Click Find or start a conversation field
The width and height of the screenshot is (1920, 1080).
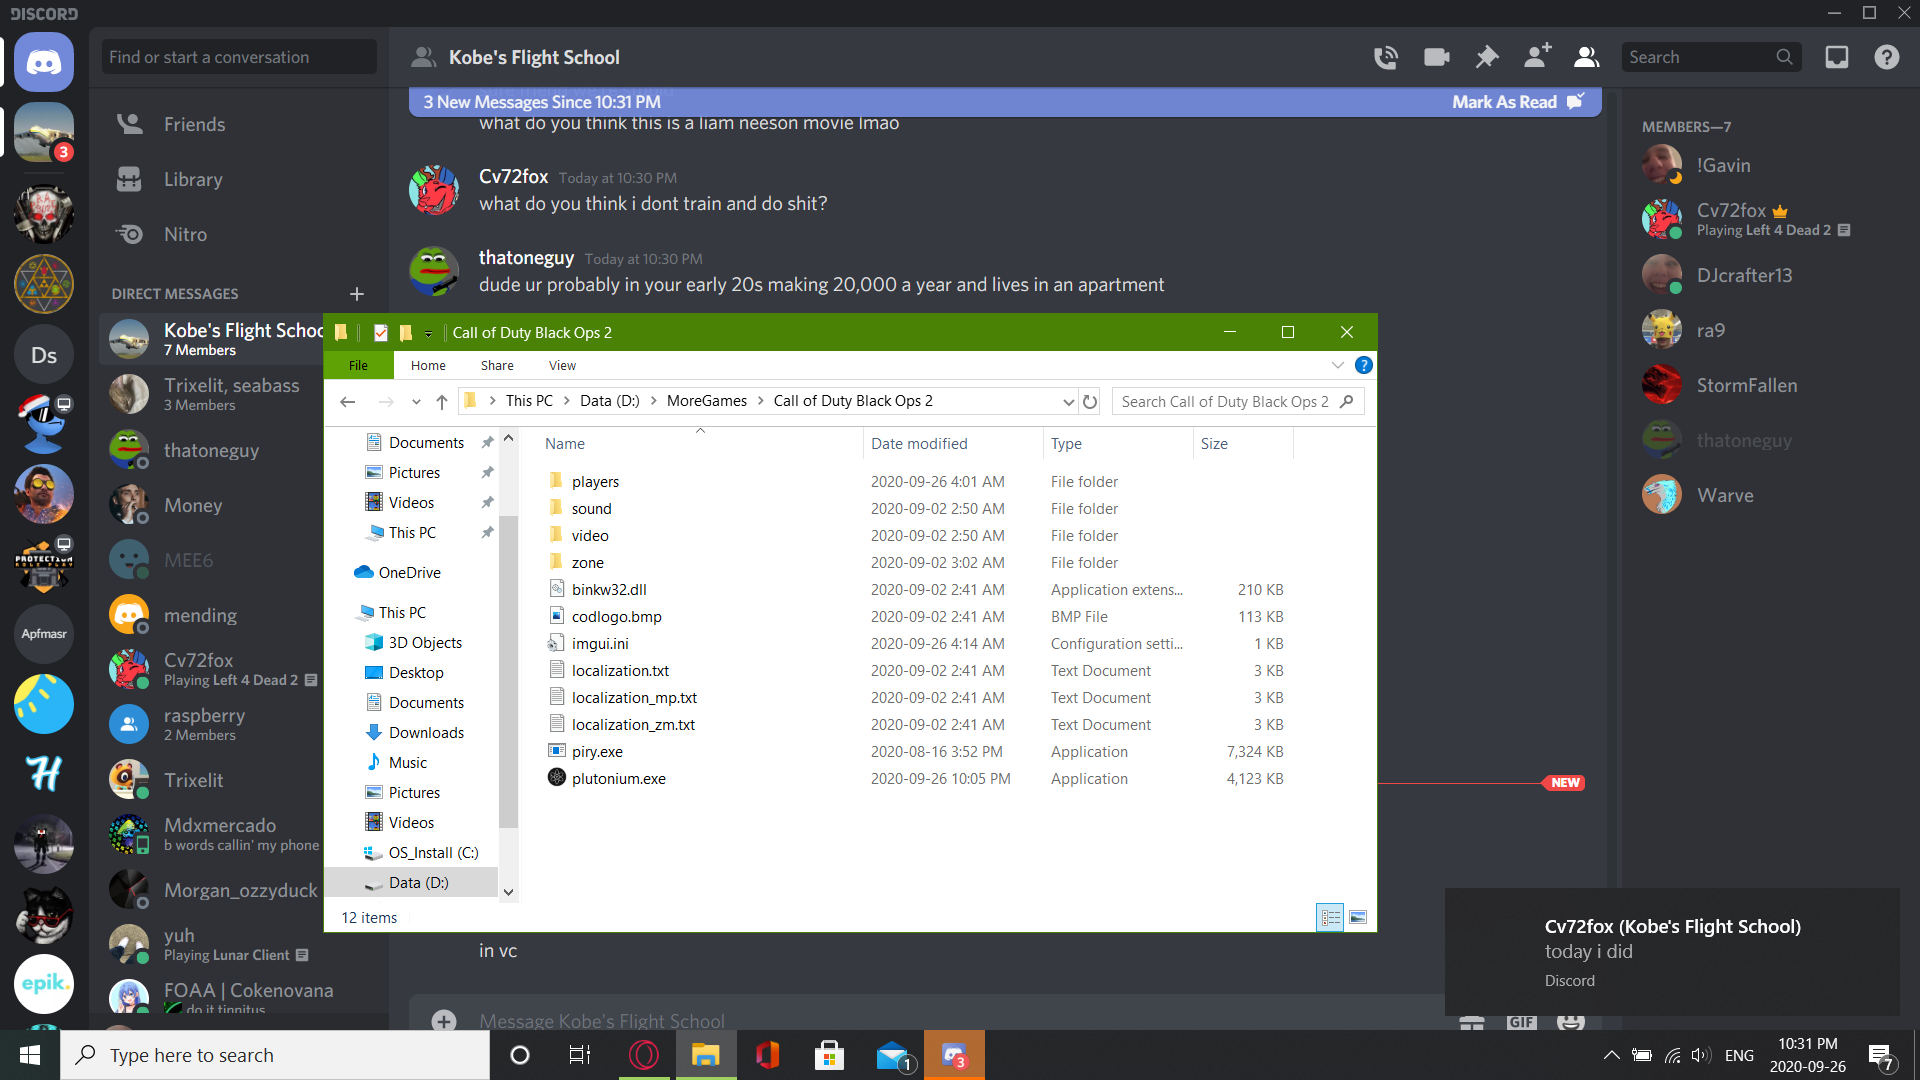coord(239,57)
